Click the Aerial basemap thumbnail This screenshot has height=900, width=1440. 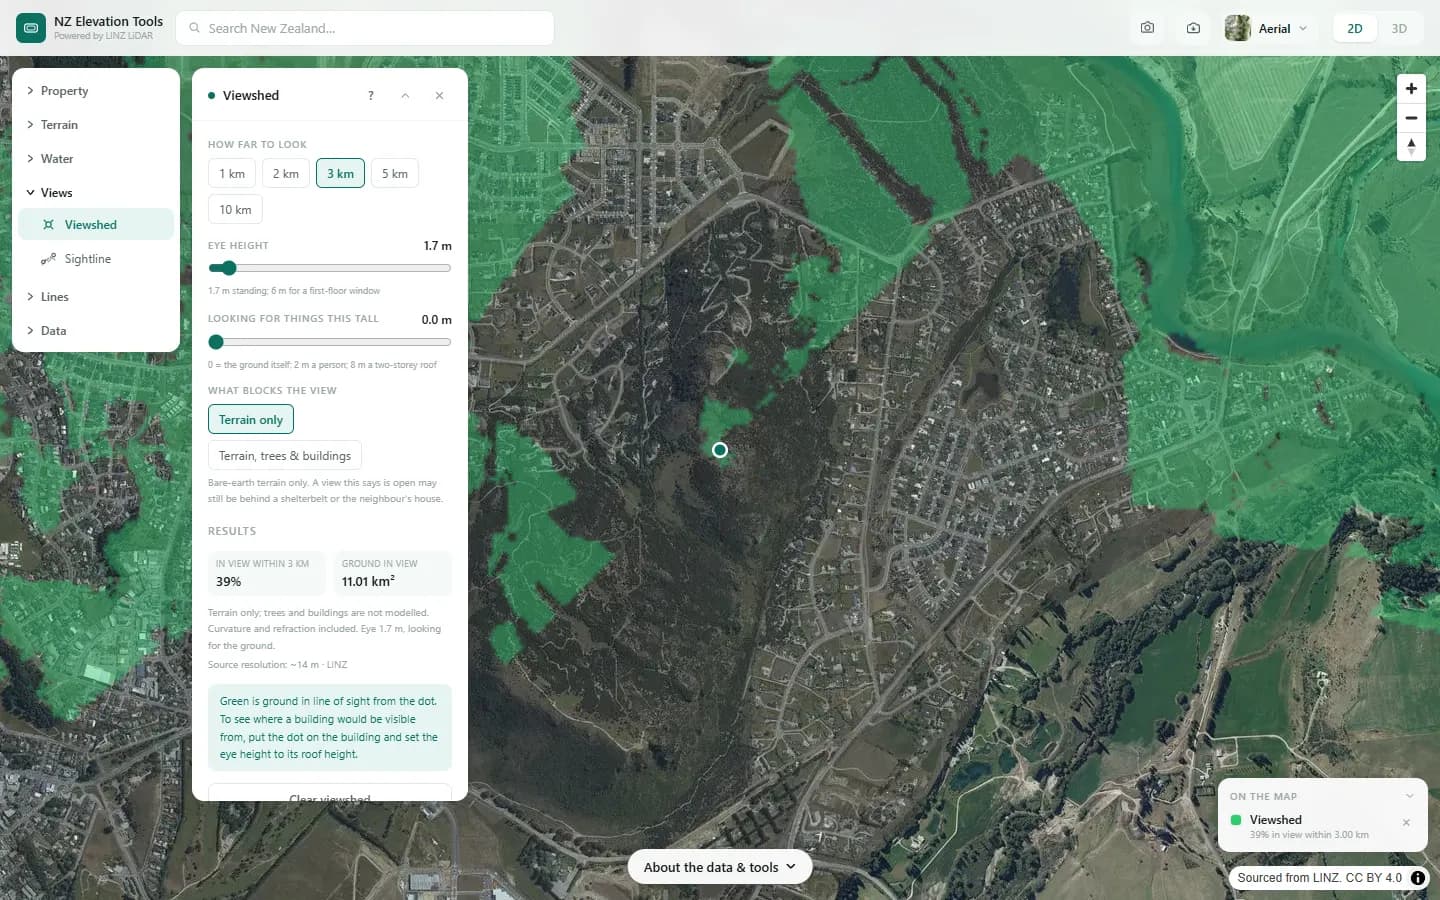point(1238,28)
